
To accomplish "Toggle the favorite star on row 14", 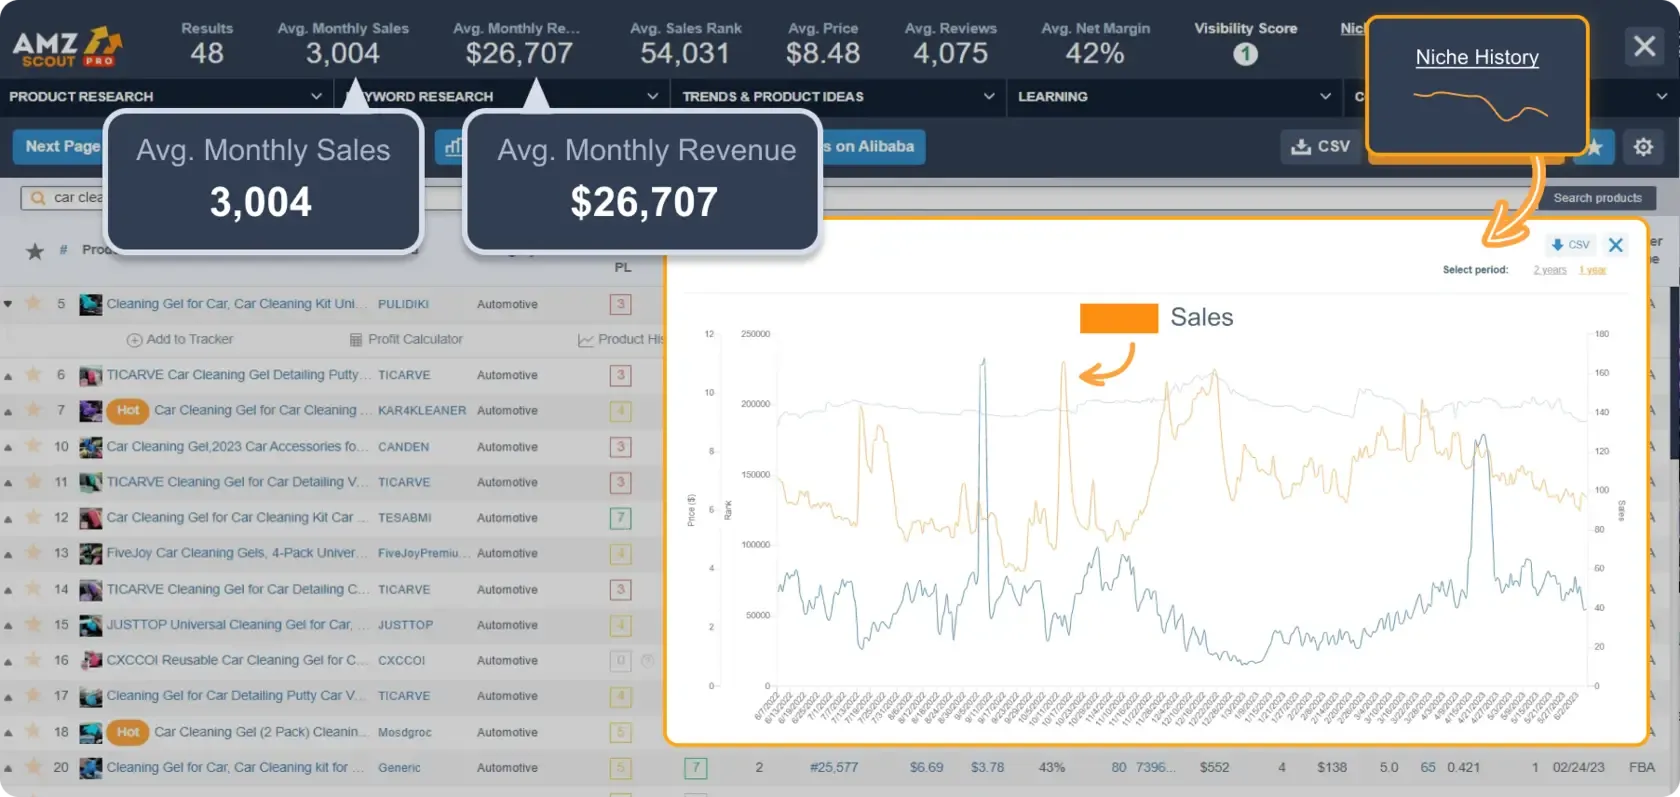I will tap(34, 588).
